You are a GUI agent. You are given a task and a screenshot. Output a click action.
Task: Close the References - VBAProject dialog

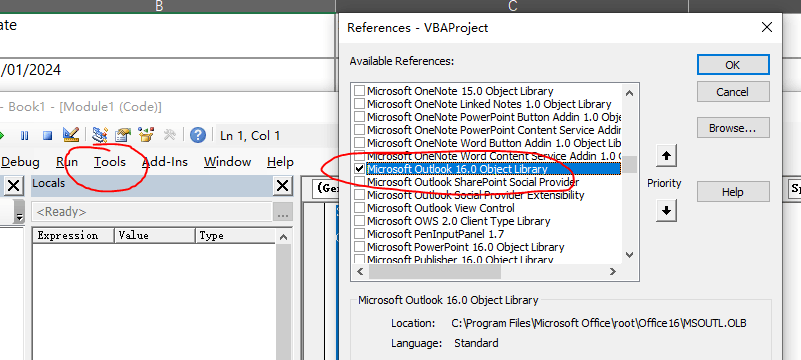click(x=767, y=28)
